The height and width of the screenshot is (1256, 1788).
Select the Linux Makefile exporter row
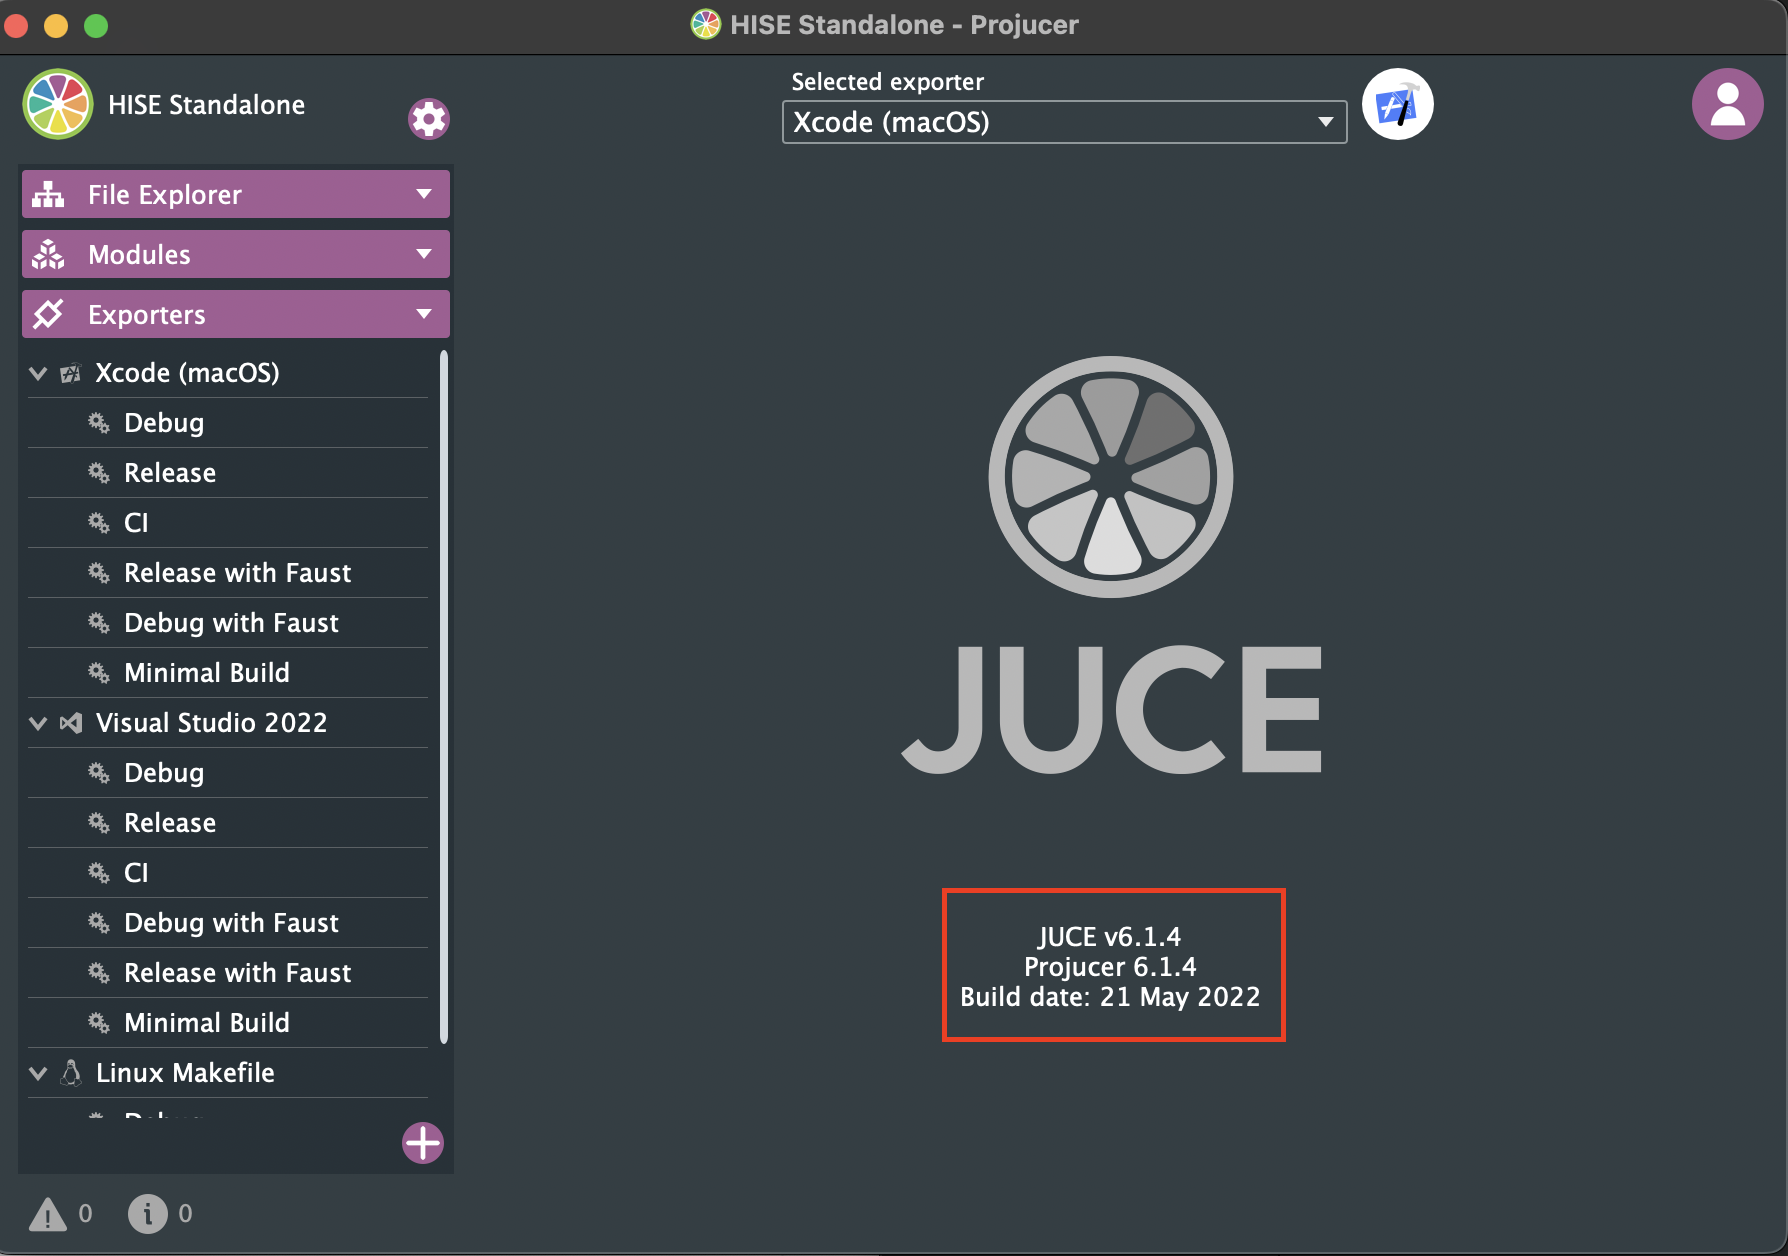[228, 1073]
